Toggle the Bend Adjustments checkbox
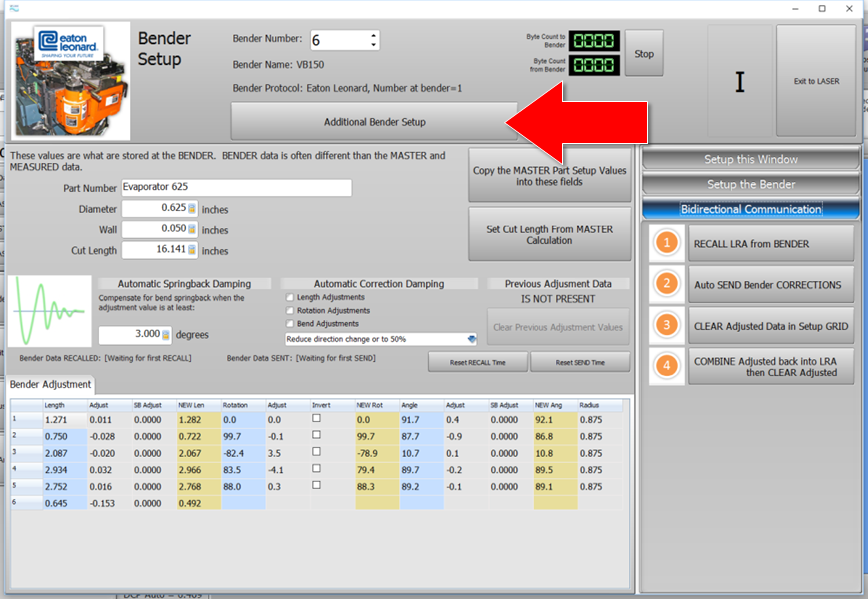868x599 pixels. [290, 324]
